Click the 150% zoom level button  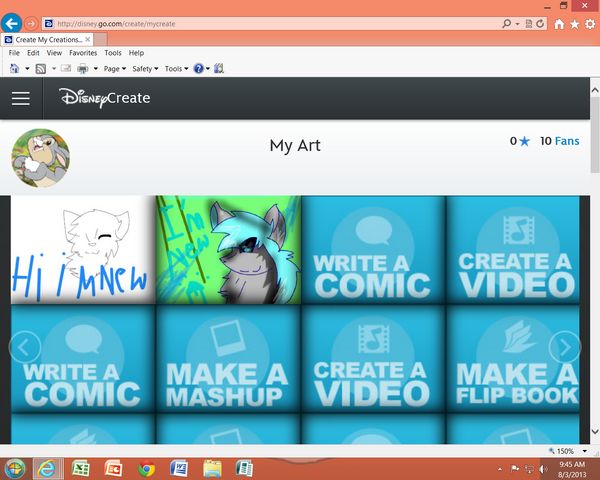point(561,451)
